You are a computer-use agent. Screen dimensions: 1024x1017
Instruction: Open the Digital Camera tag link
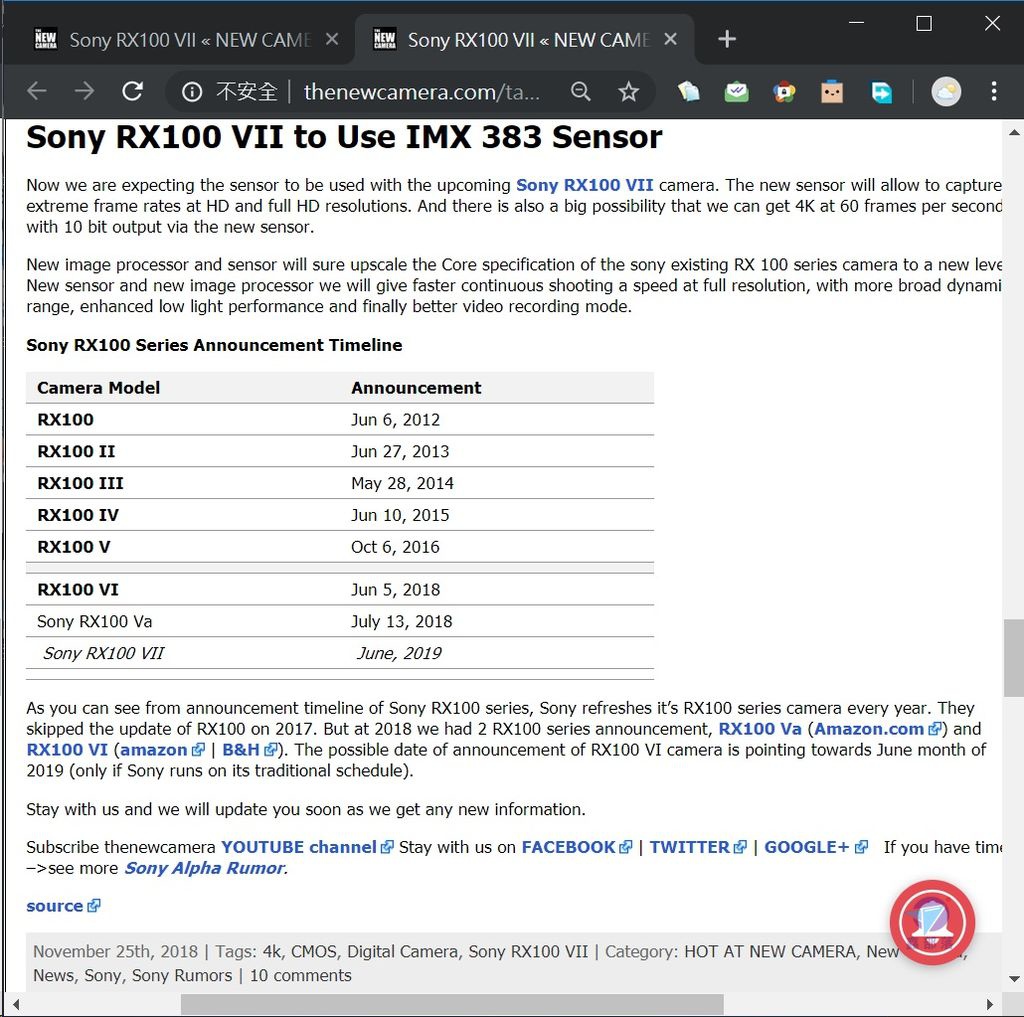click(402, 952)
